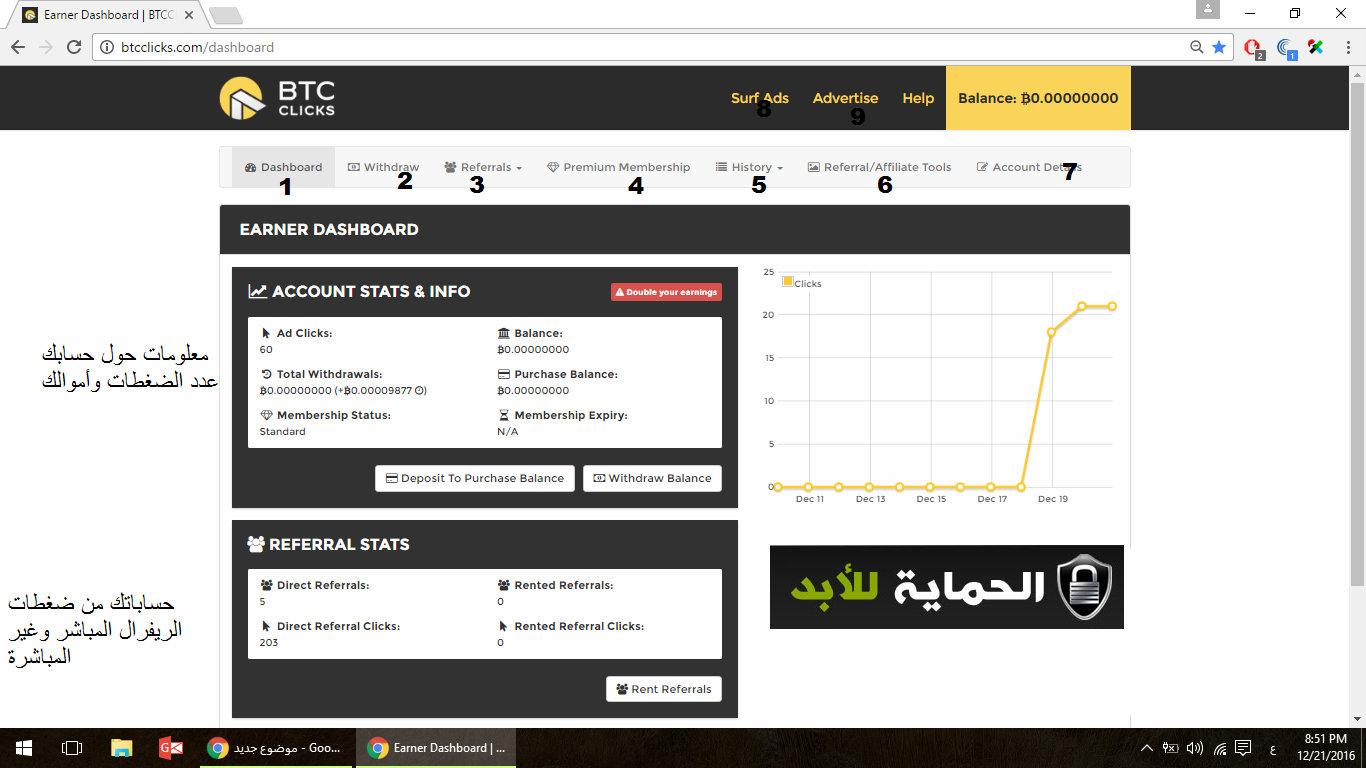Viewport: 1366px width, 768px height.
Task: Open the Action Center notifications icon
Action: pos(1243,748)
